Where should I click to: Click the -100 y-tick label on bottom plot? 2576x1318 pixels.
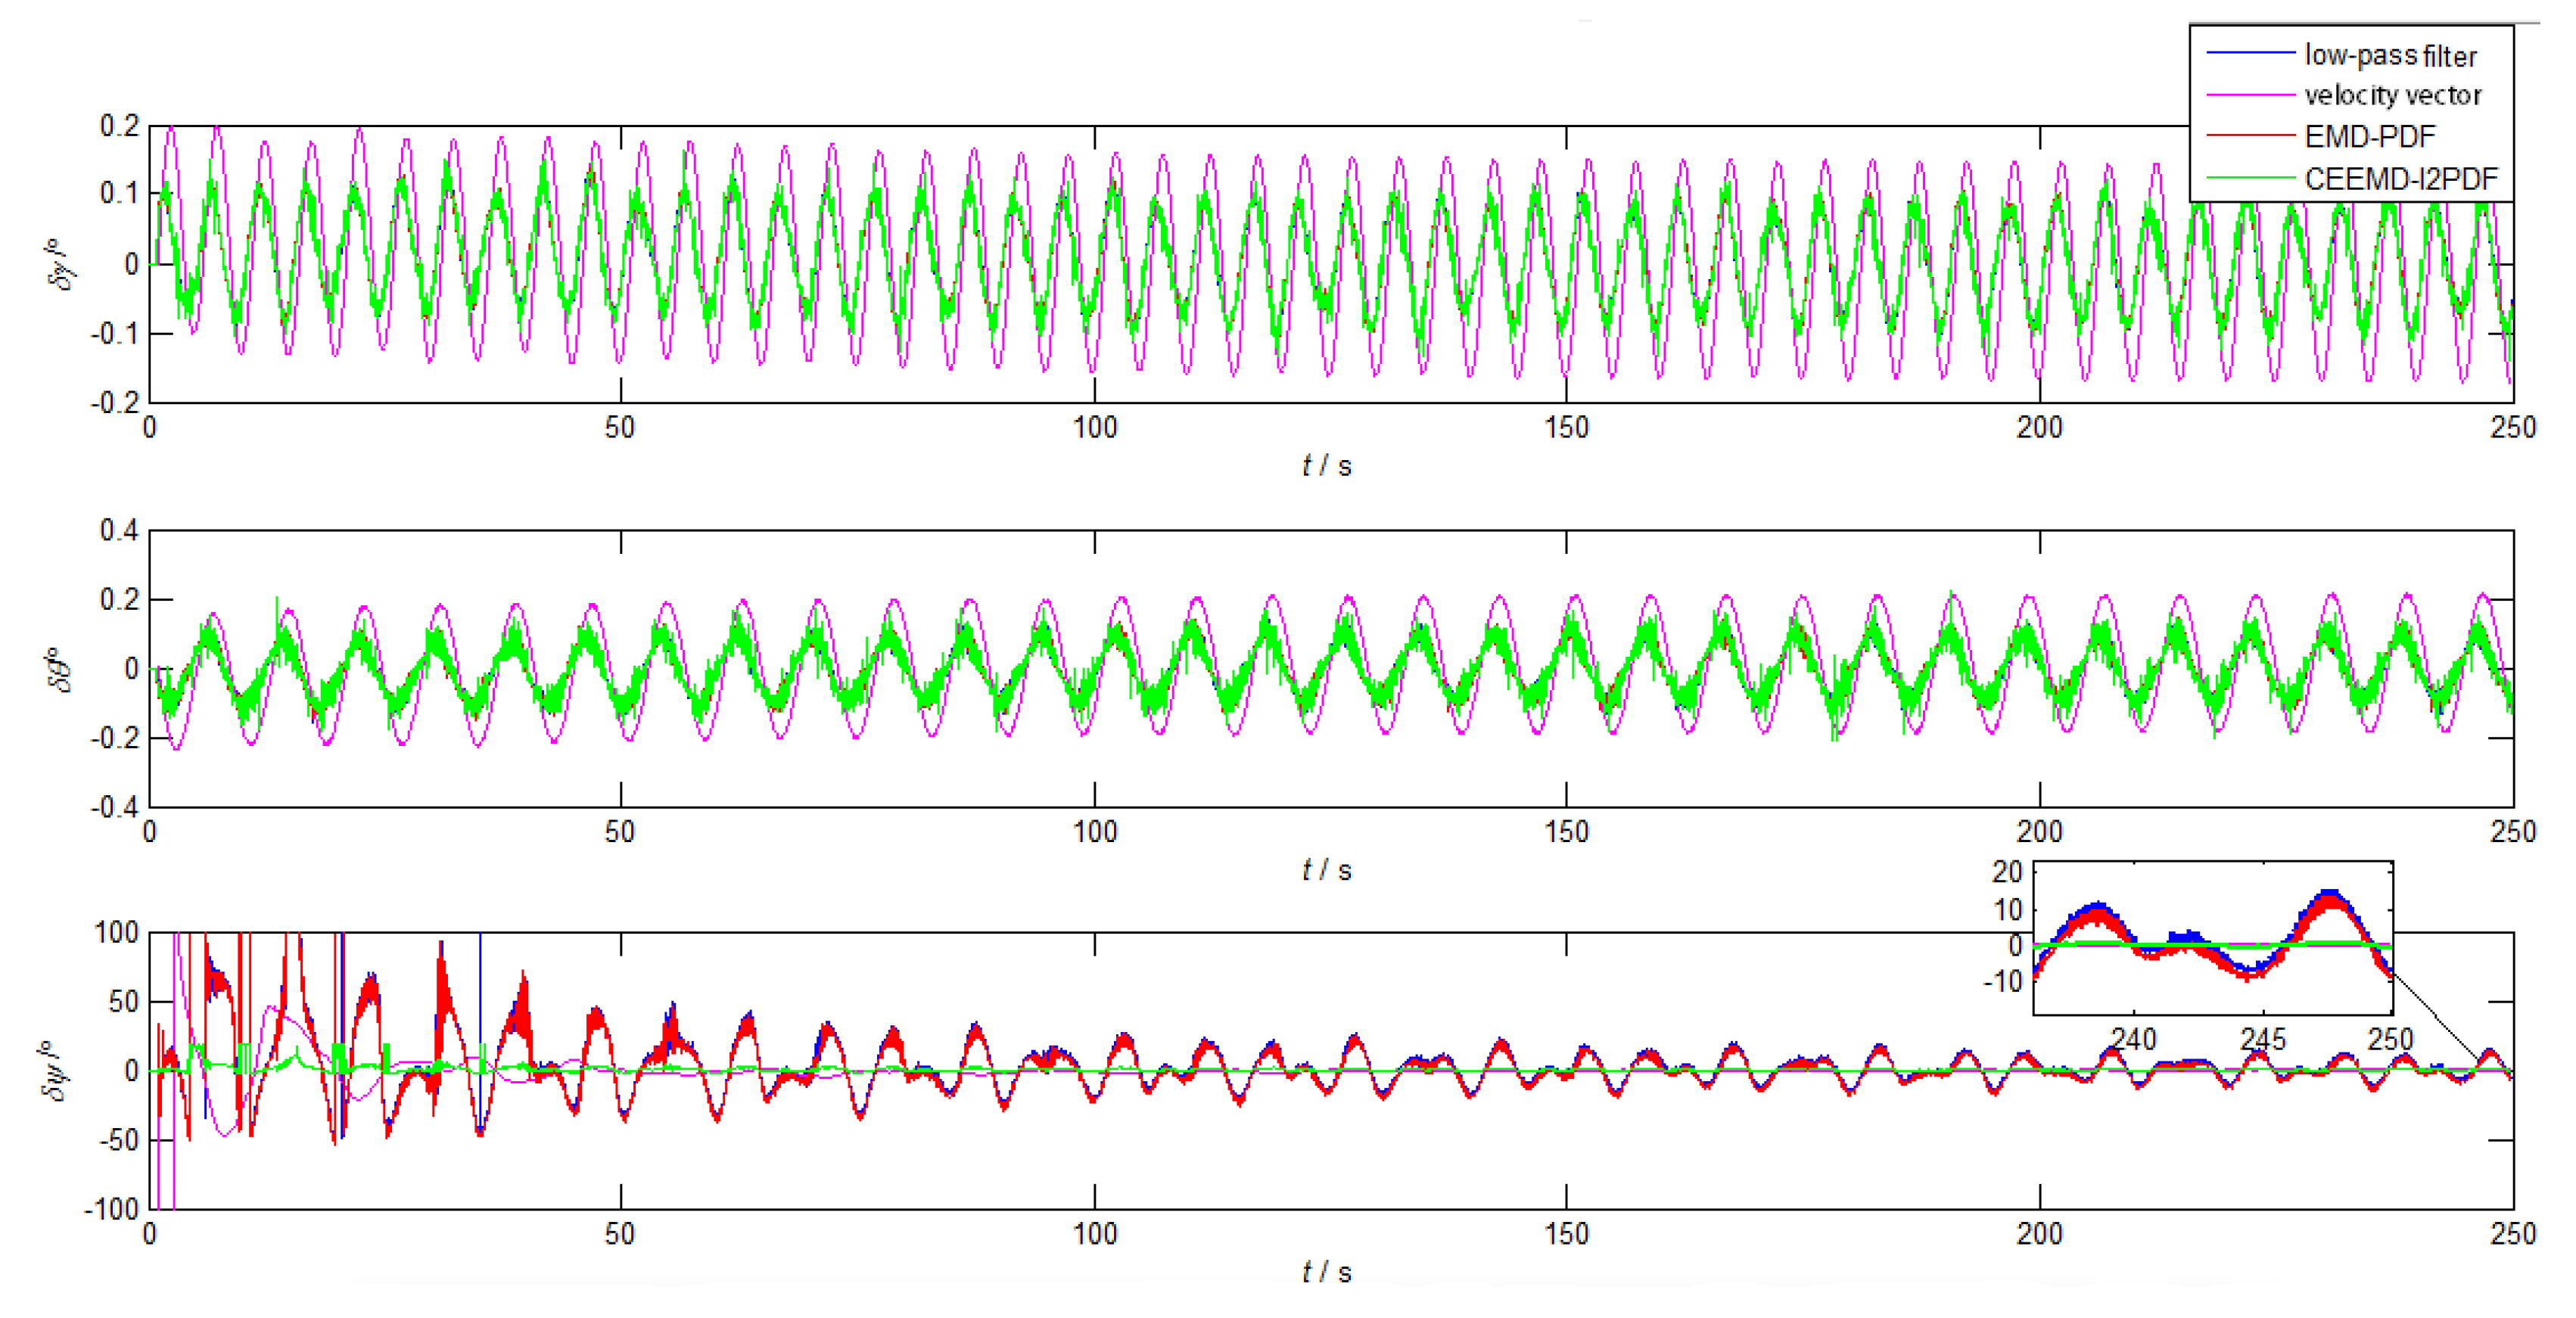[x=110, y=1208]
